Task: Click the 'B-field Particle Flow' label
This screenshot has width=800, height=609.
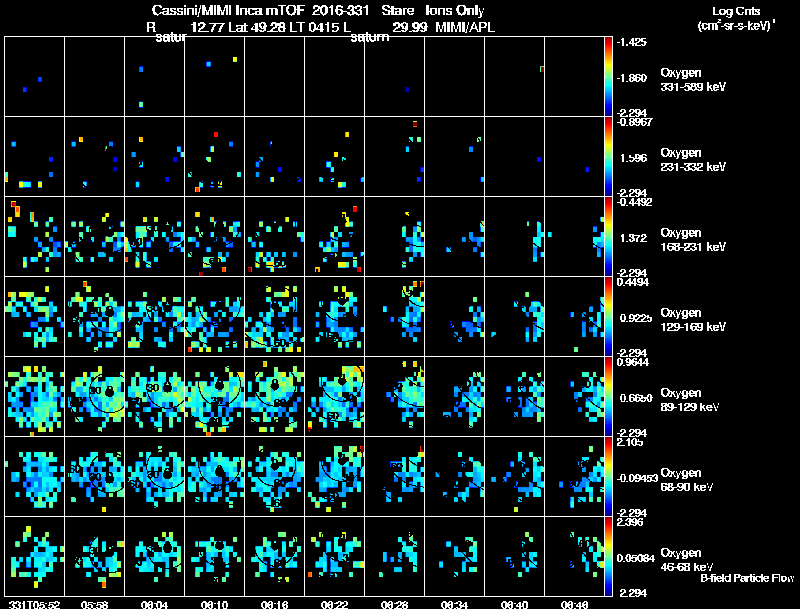Action: coord(747,578)
